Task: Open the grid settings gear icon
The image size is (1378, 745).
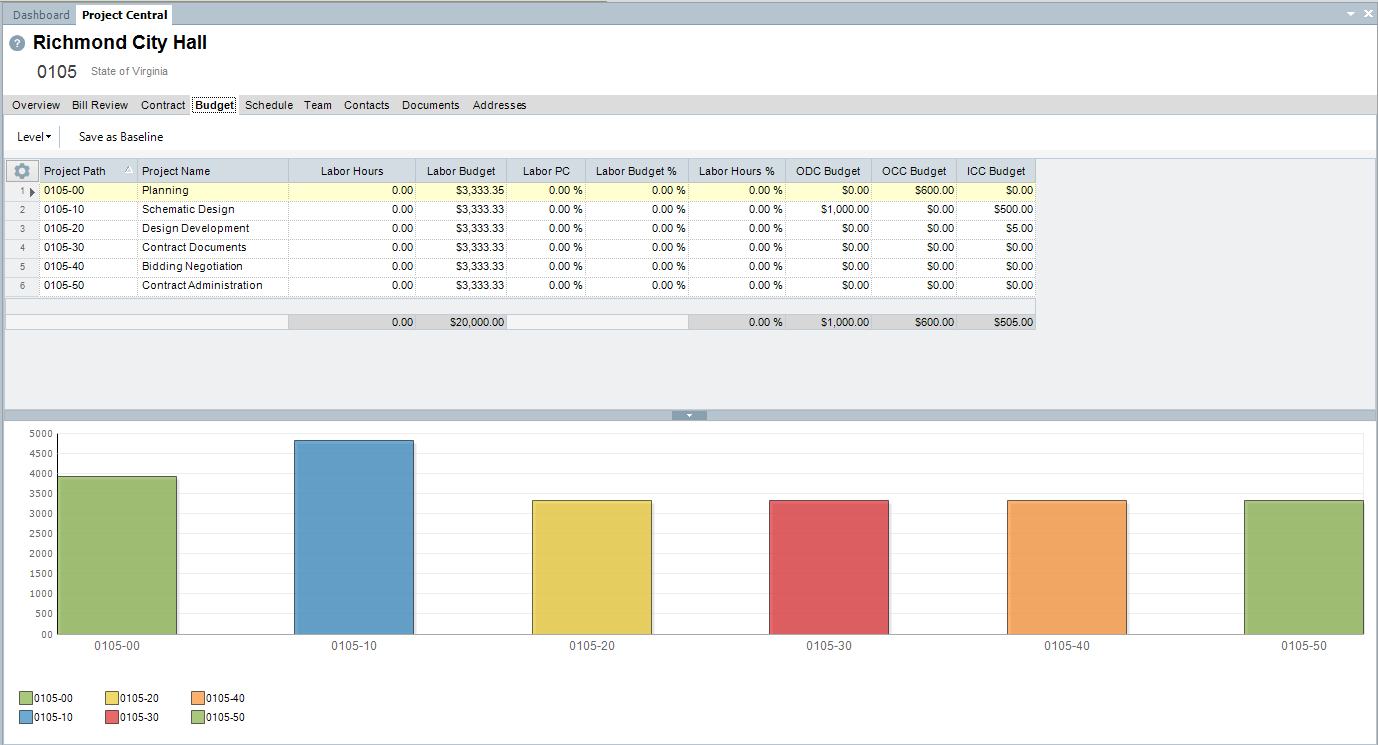Action: pos(22,171)
